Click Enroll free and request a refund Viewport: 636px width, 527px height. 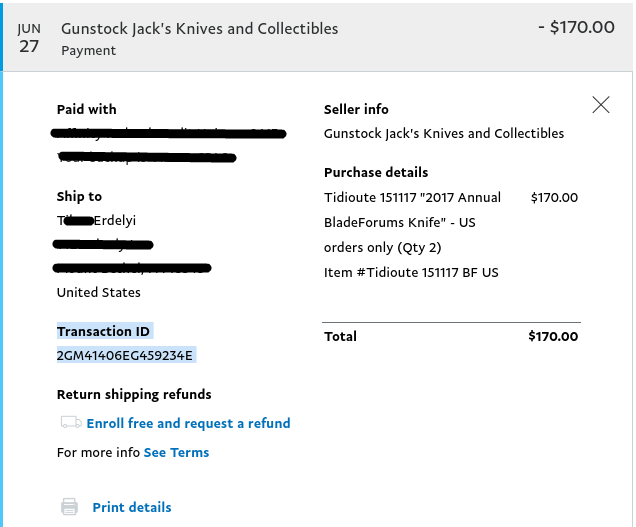pos(188,423)
